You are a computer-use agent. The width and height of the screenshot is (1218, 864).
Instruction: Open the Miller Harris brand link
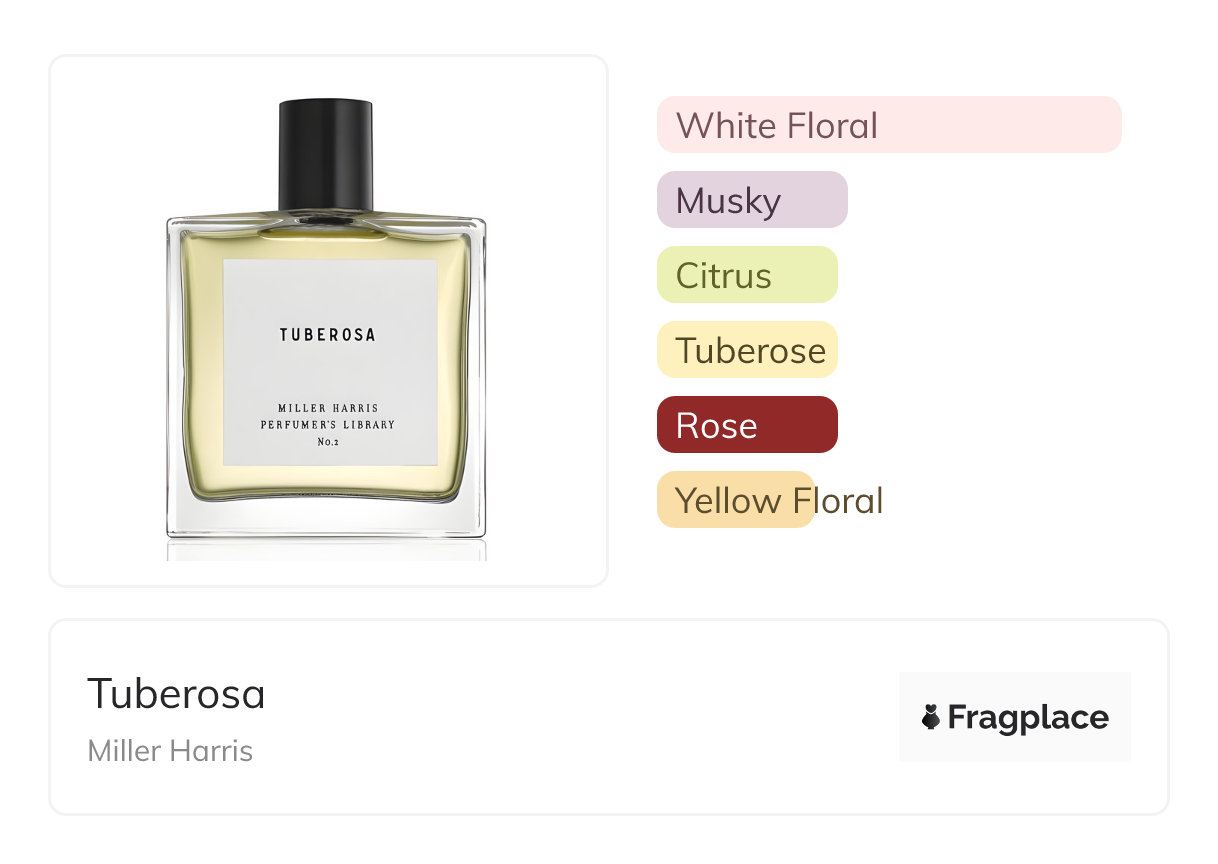pyautogui.click(x=170, y=751)
